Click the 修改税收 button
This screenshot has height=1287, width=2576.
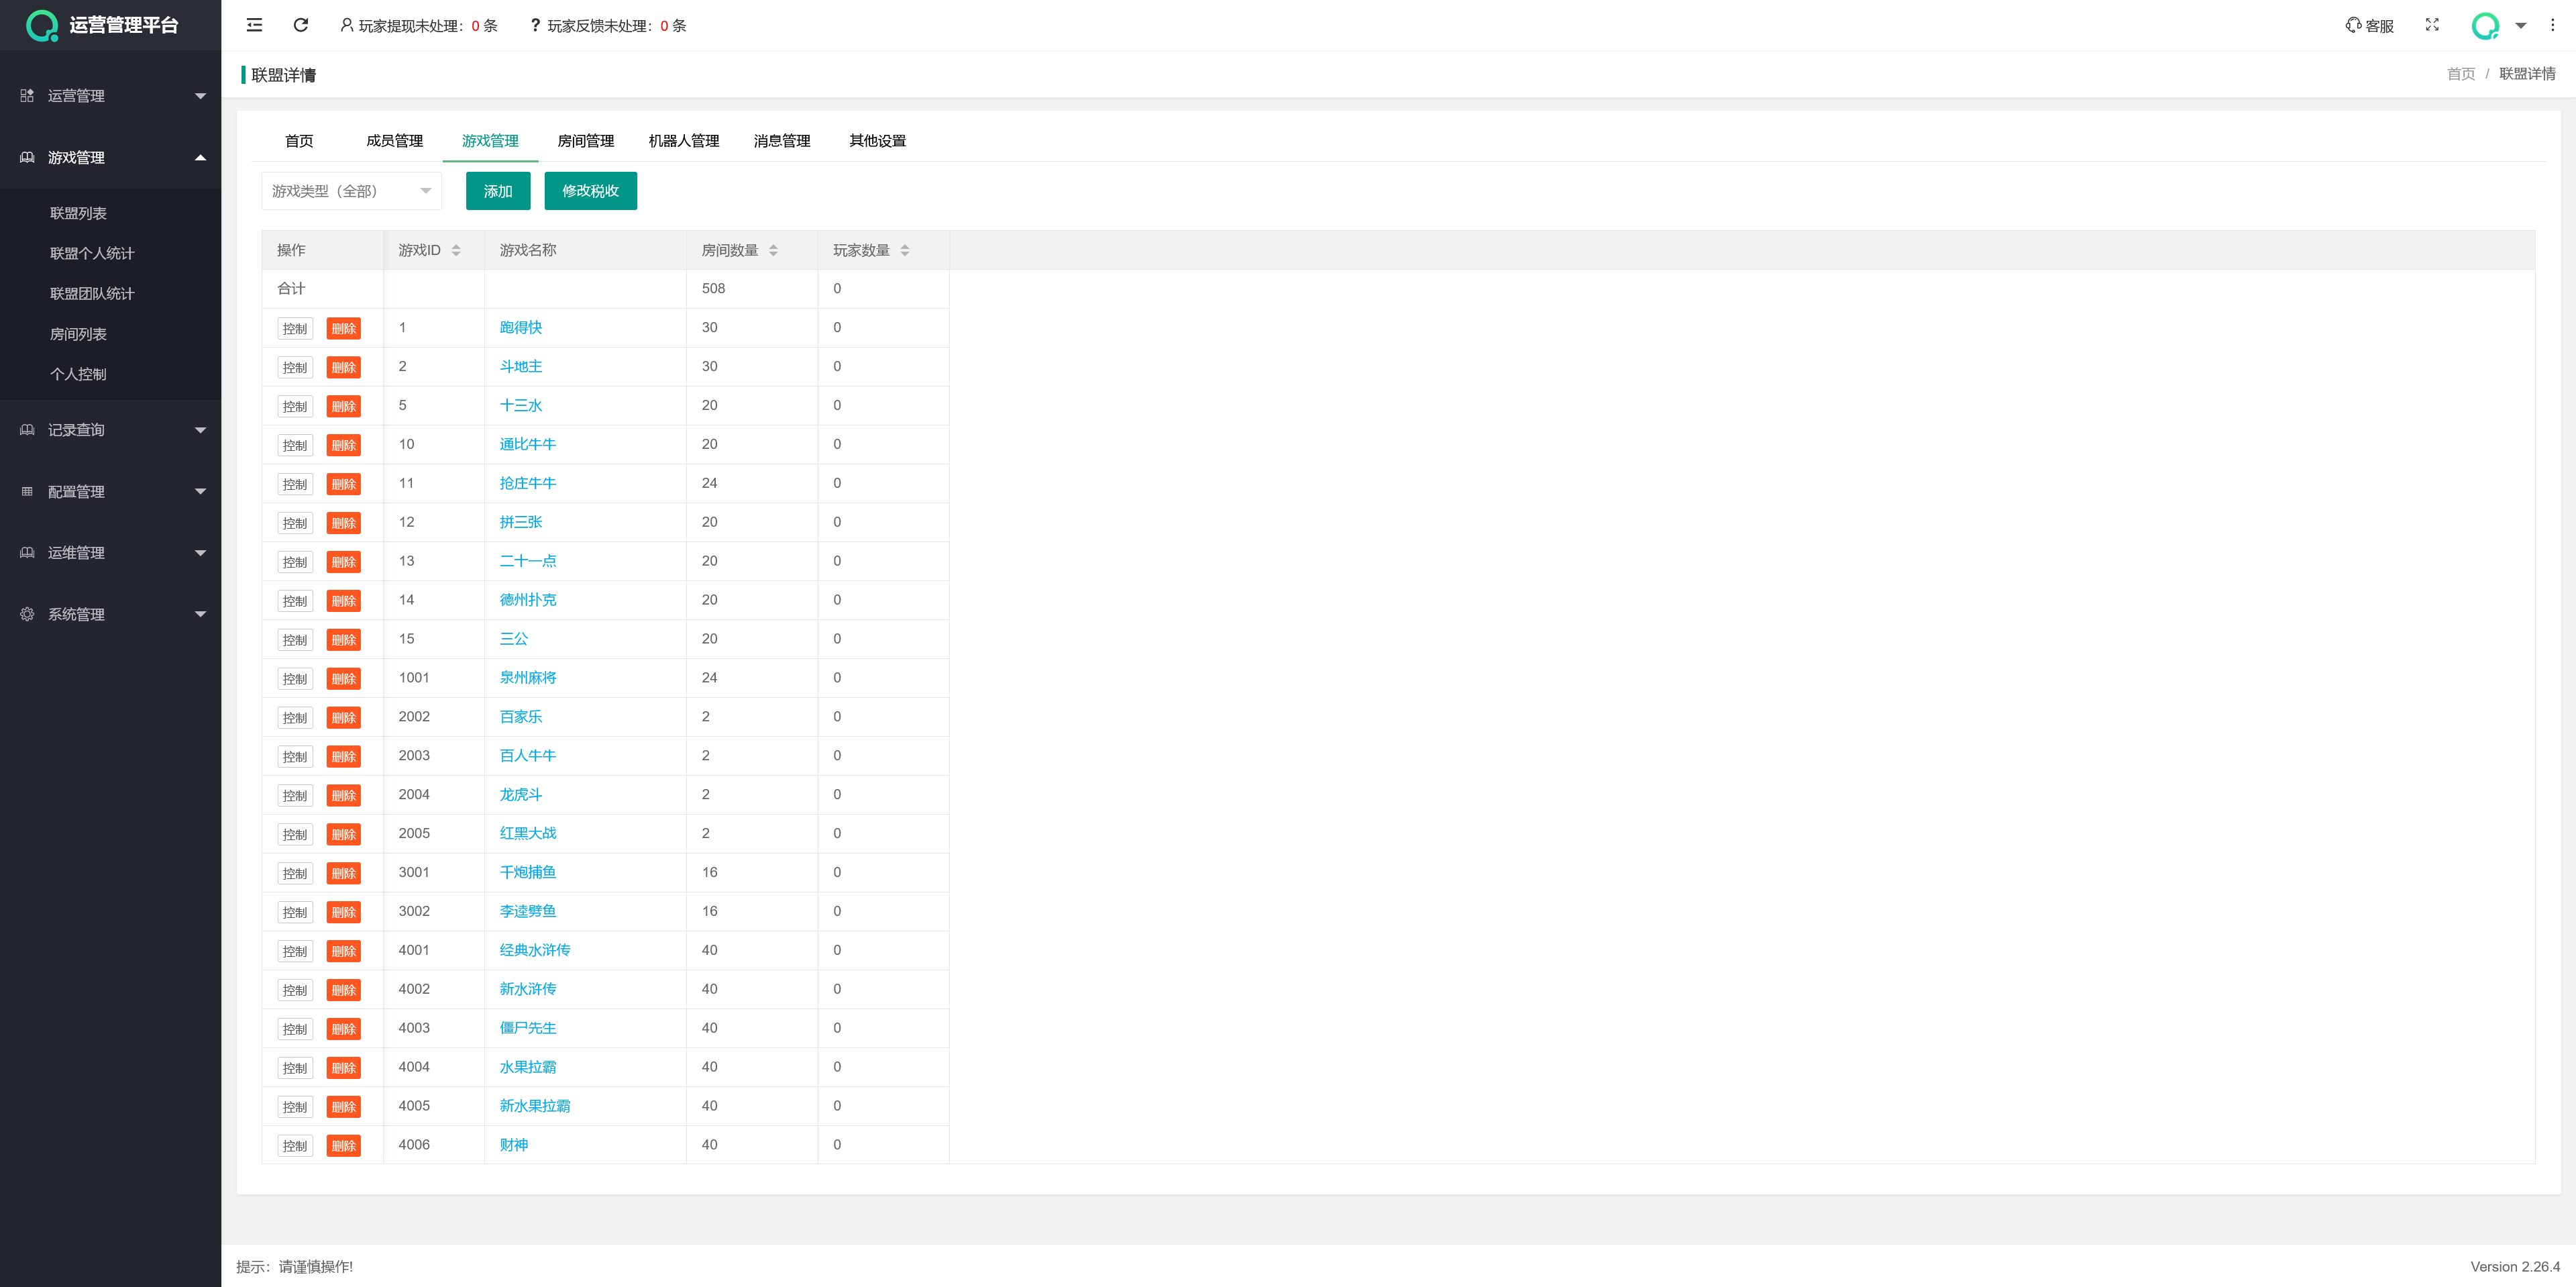(590, 191)
